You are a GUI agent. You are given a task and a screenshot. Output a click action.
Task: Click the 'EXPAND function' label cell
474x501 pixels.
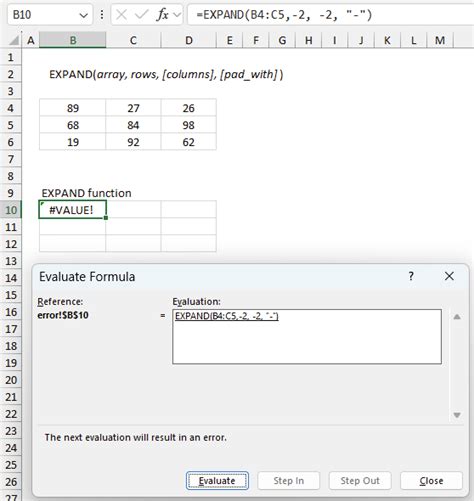[x=86, y=193]
